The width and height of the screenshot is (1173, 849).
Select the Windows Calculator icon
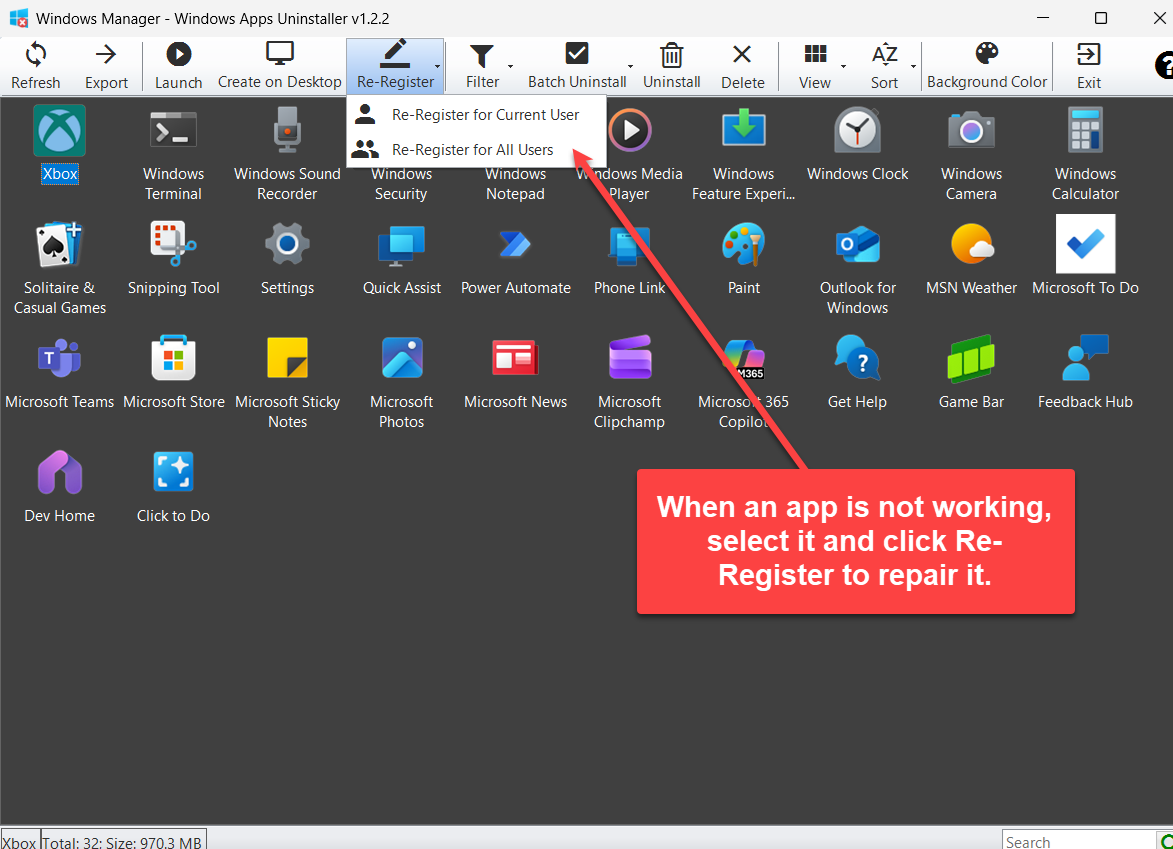point(1085,131)
